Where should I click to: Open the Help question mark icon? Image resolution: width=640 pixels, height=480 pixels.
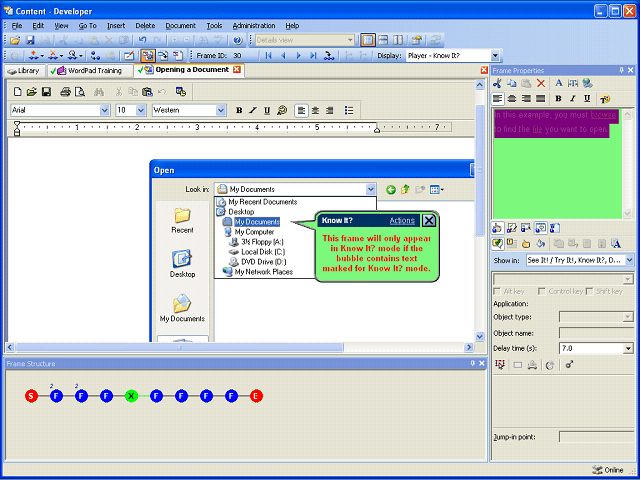point(238,40)
